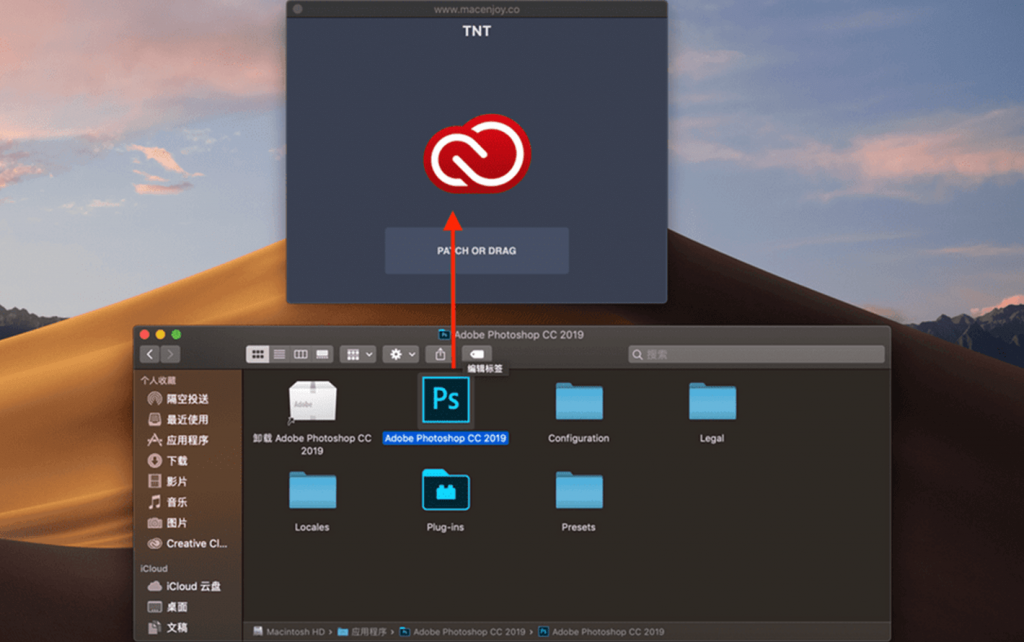1024x642 pixels.
Task: Go back in Finder history
Action: [150, 354]
